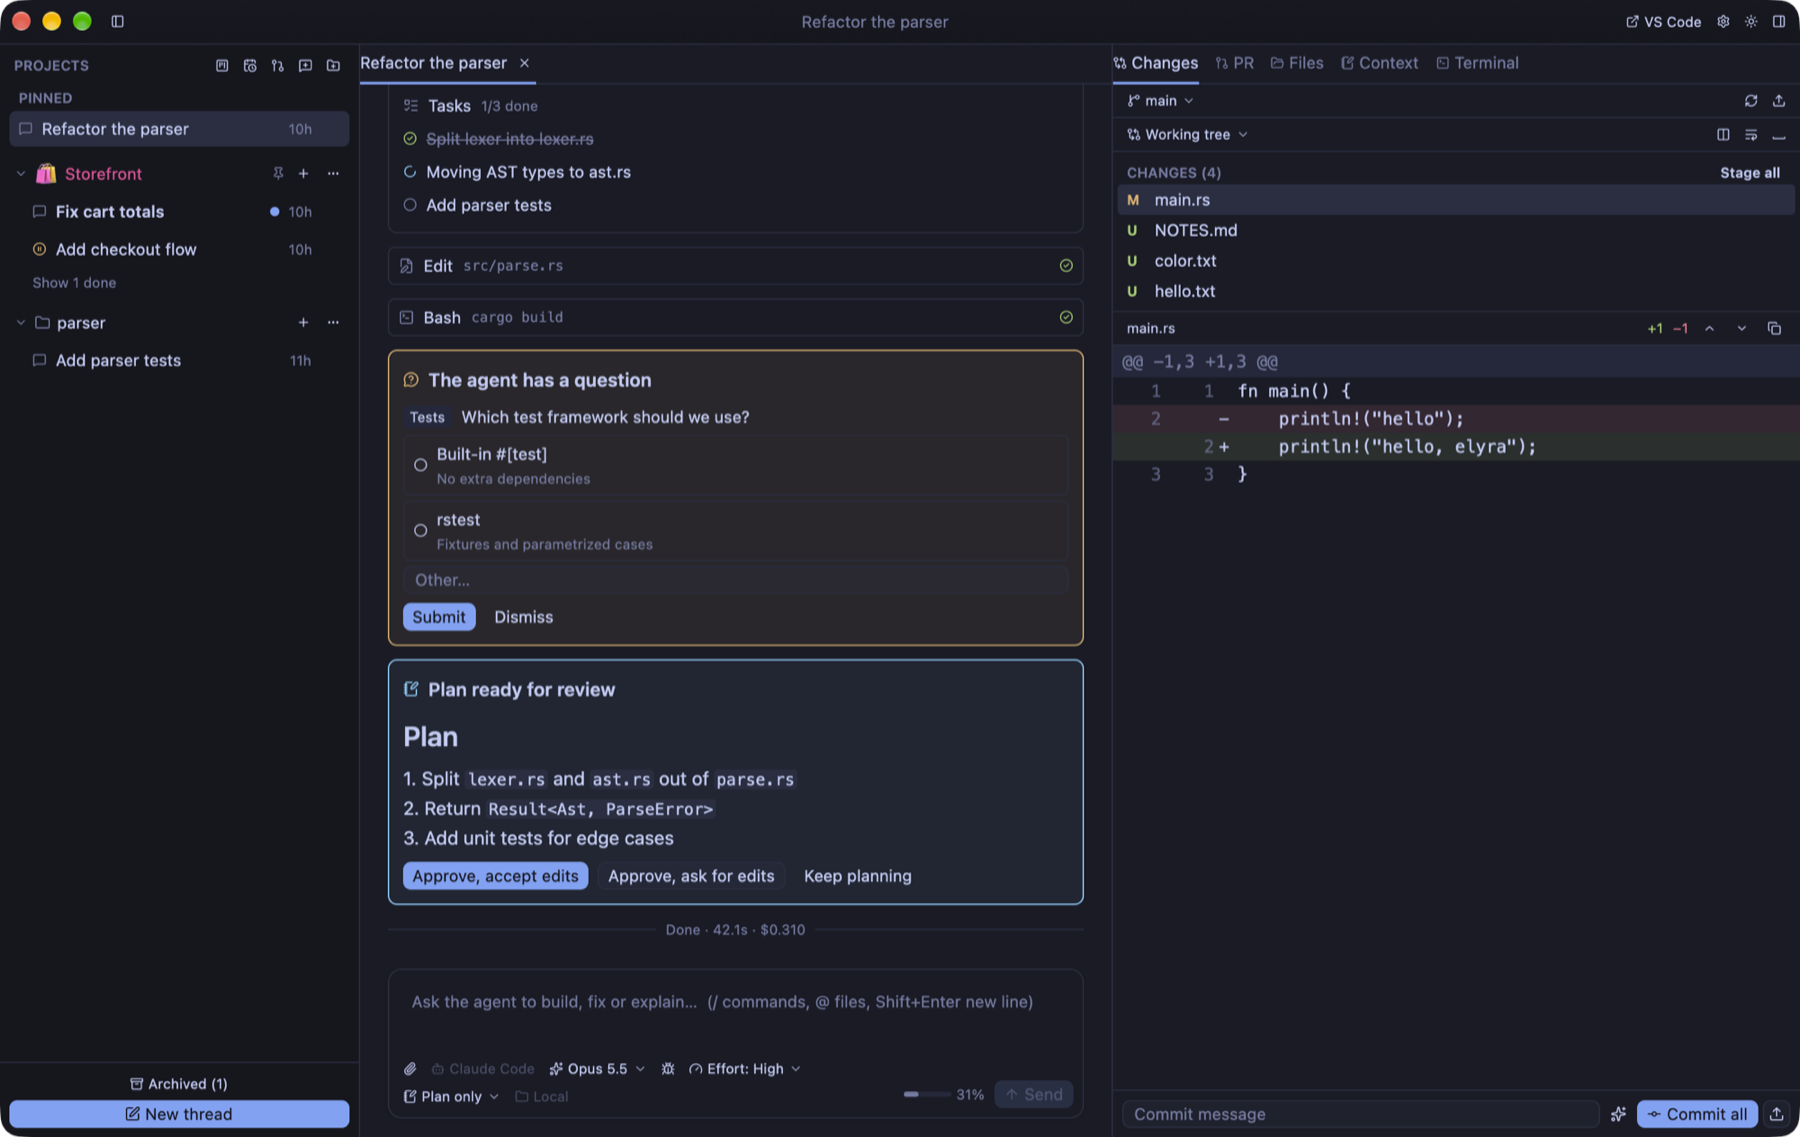
Task: Toggle split diff view layout
Action: pos(1723,135)
